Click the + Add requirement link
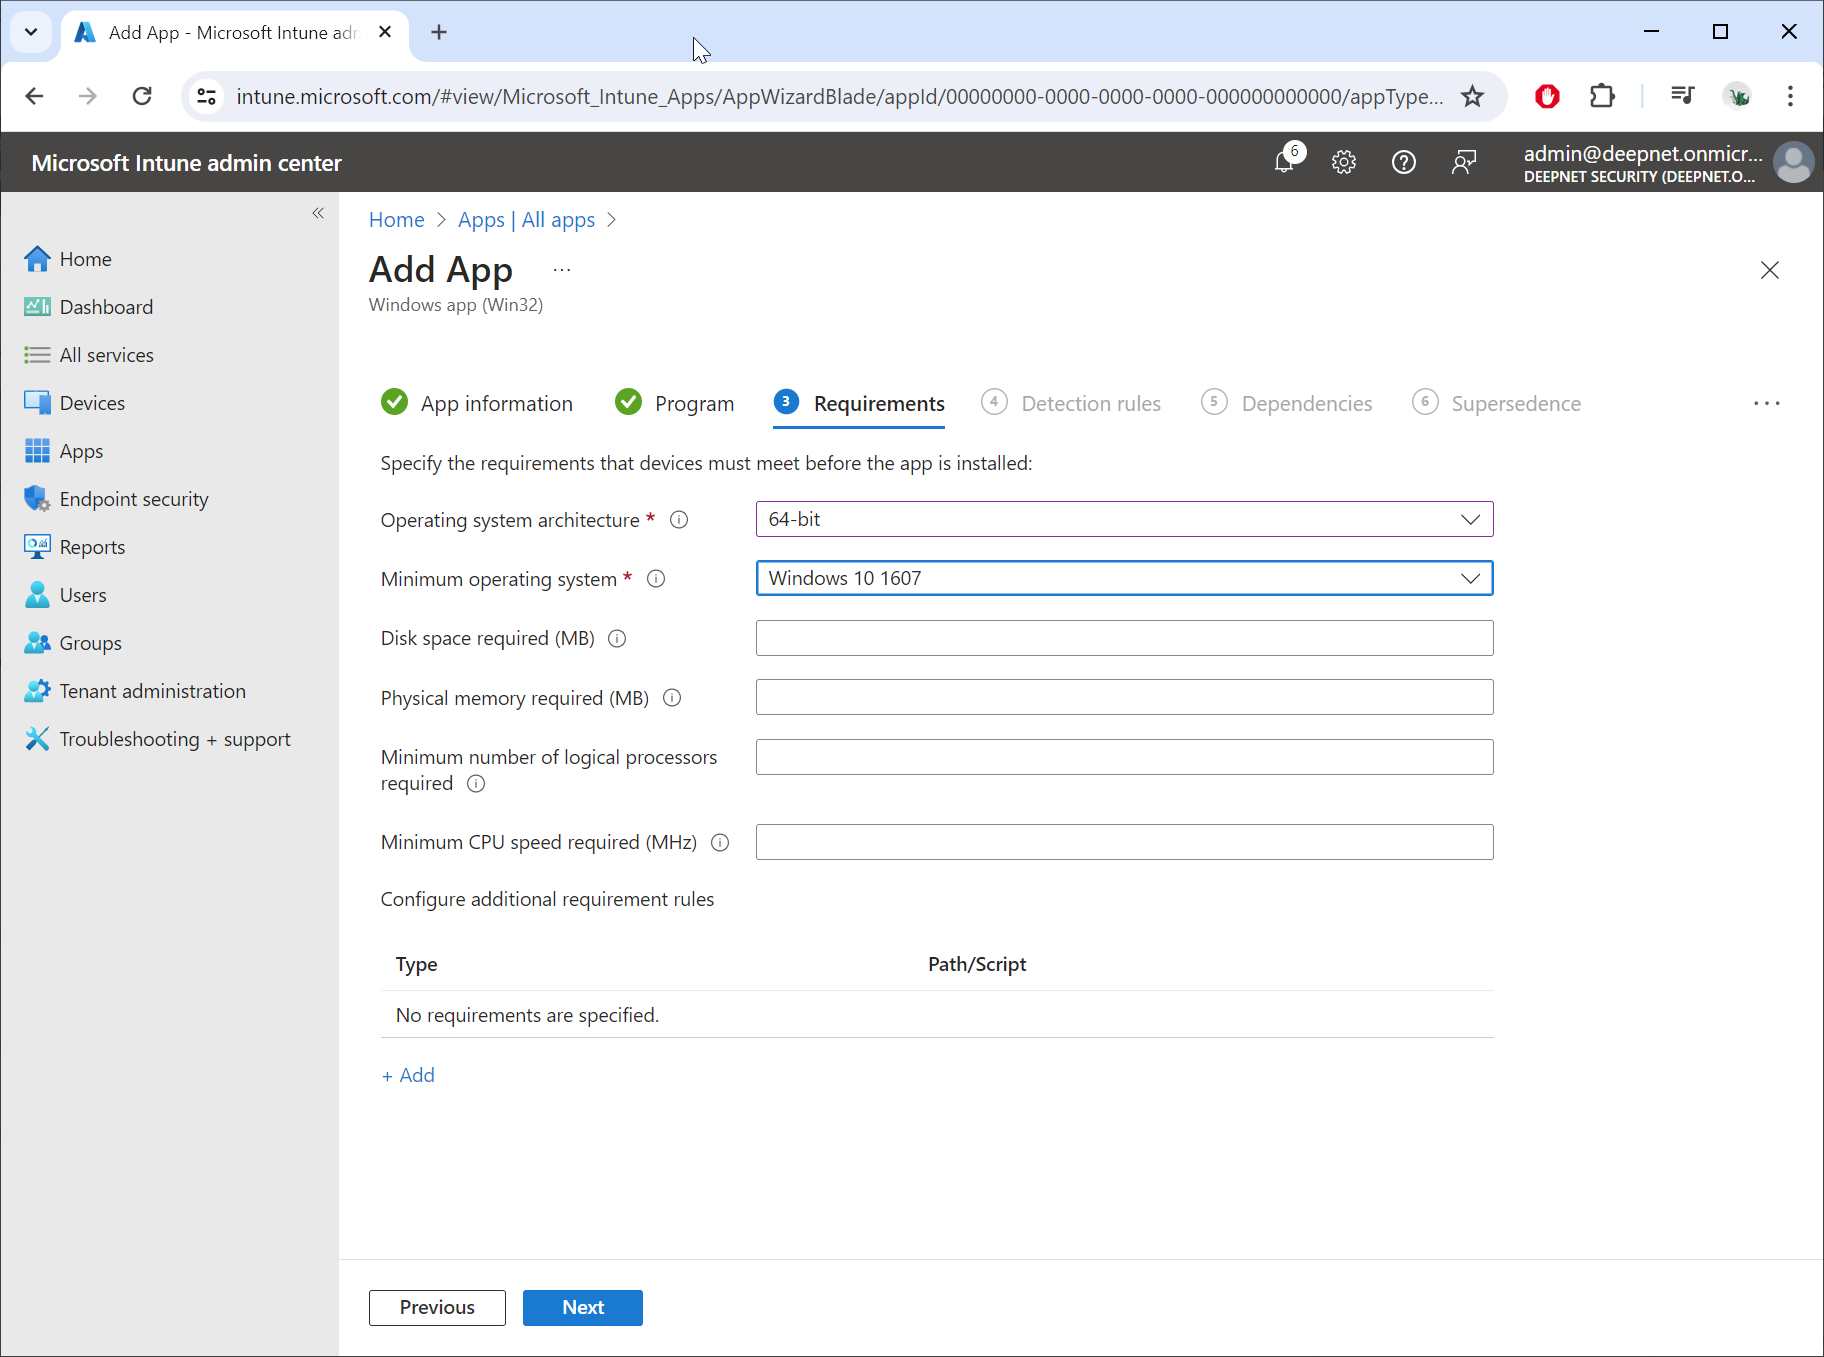Viewport: 1824px width, 1357px height. (x=409, y=1075)
